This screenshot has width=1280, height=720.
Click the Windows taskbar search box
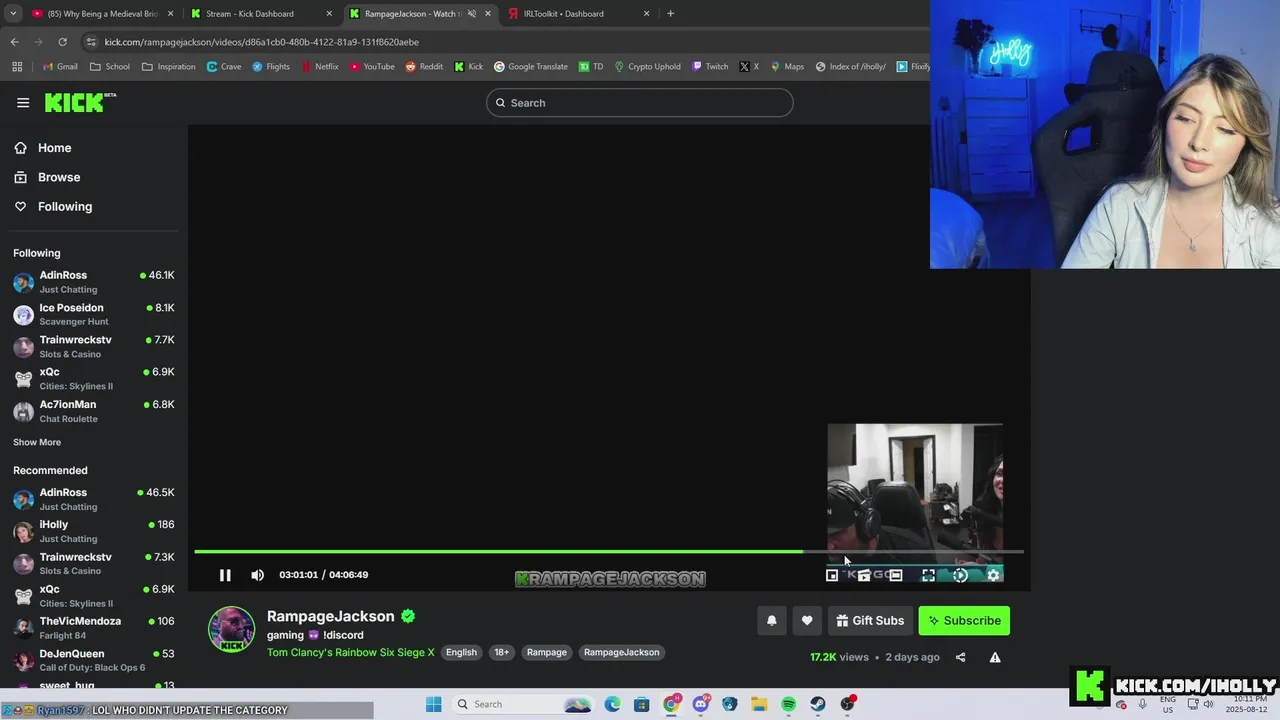522,704
